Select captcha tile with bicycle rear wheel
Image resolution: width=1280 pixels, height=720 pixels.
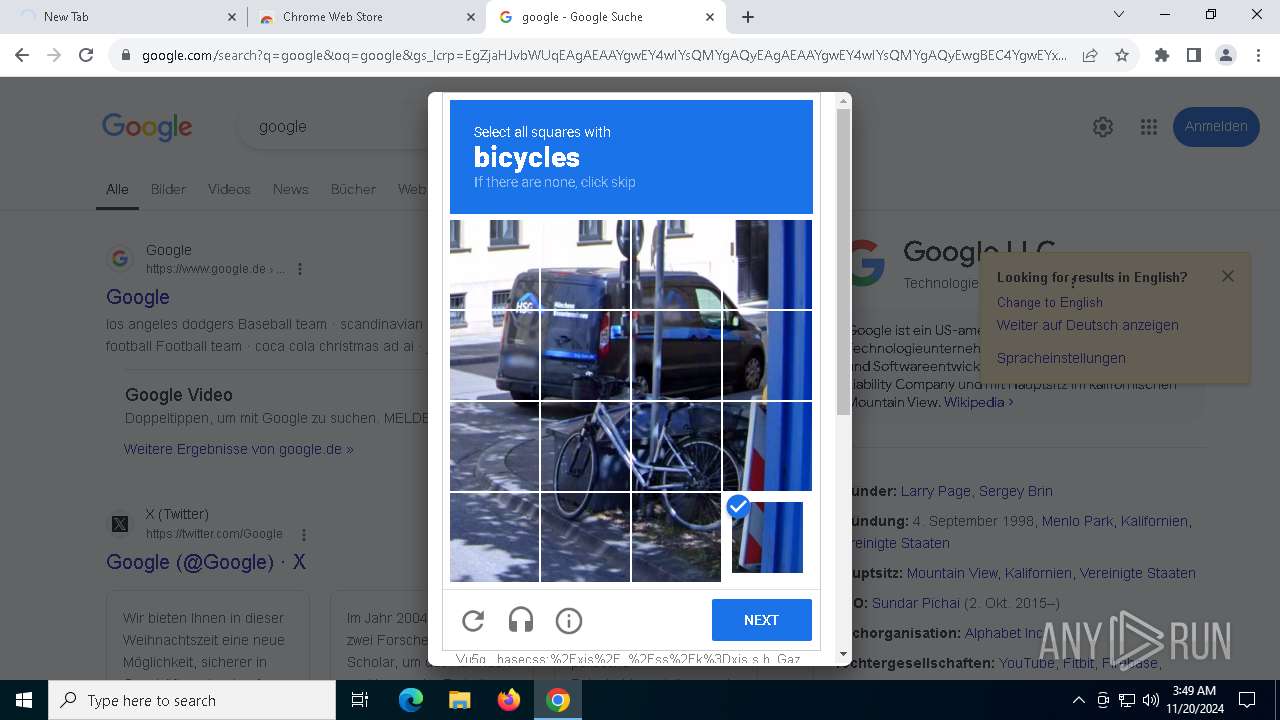pos(676,446)
